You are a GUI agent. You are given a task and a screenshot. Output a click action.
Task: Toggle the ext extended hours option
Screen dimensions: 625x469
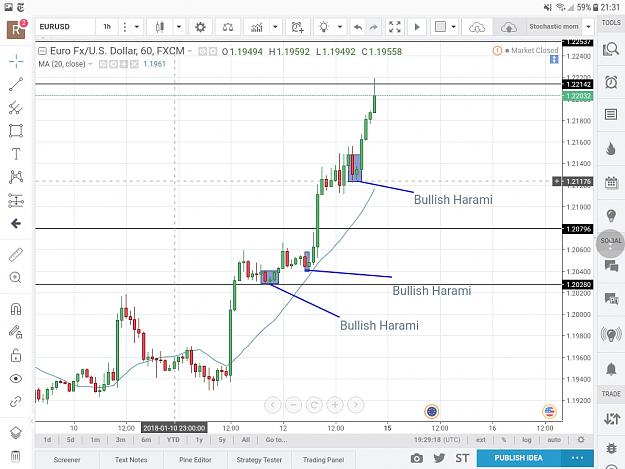point(481,440)
